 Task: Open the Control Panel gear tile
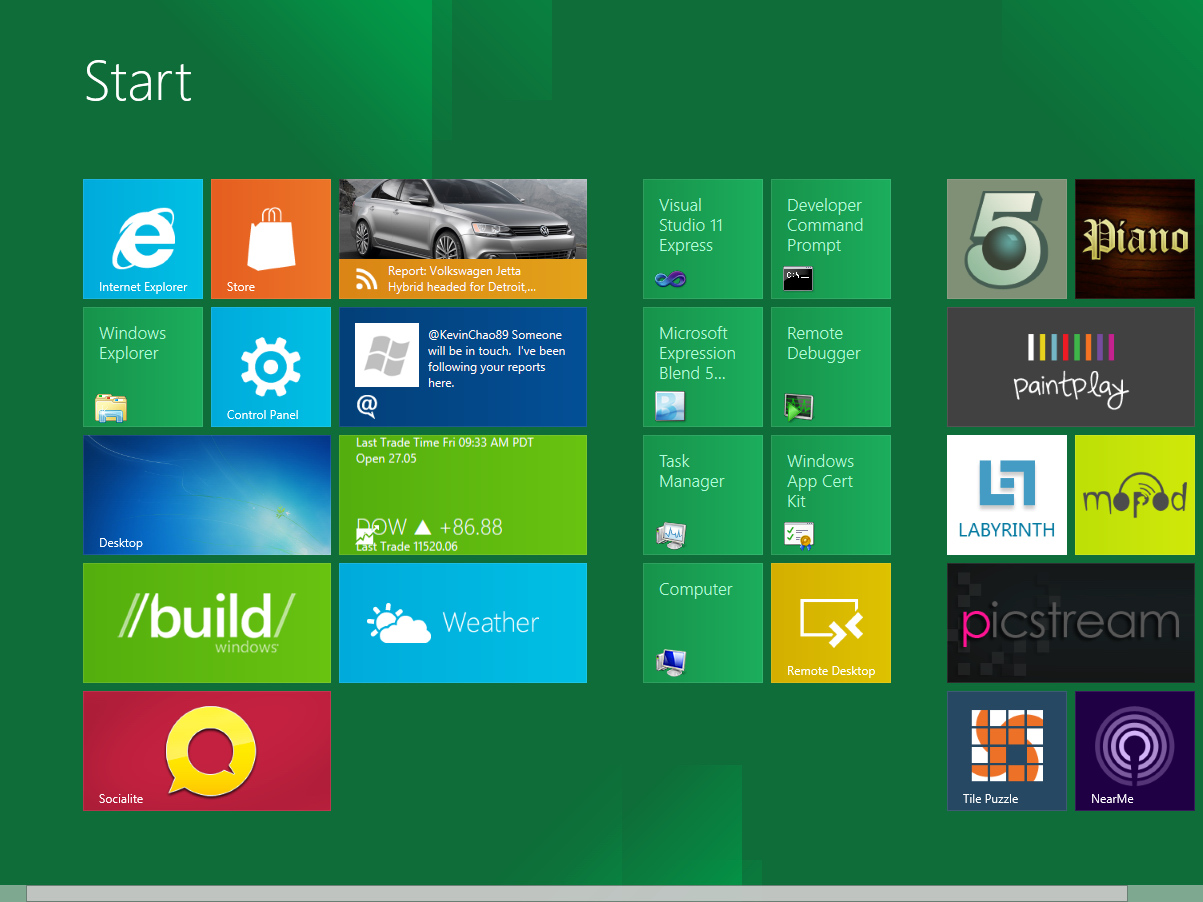click(271, 367)
